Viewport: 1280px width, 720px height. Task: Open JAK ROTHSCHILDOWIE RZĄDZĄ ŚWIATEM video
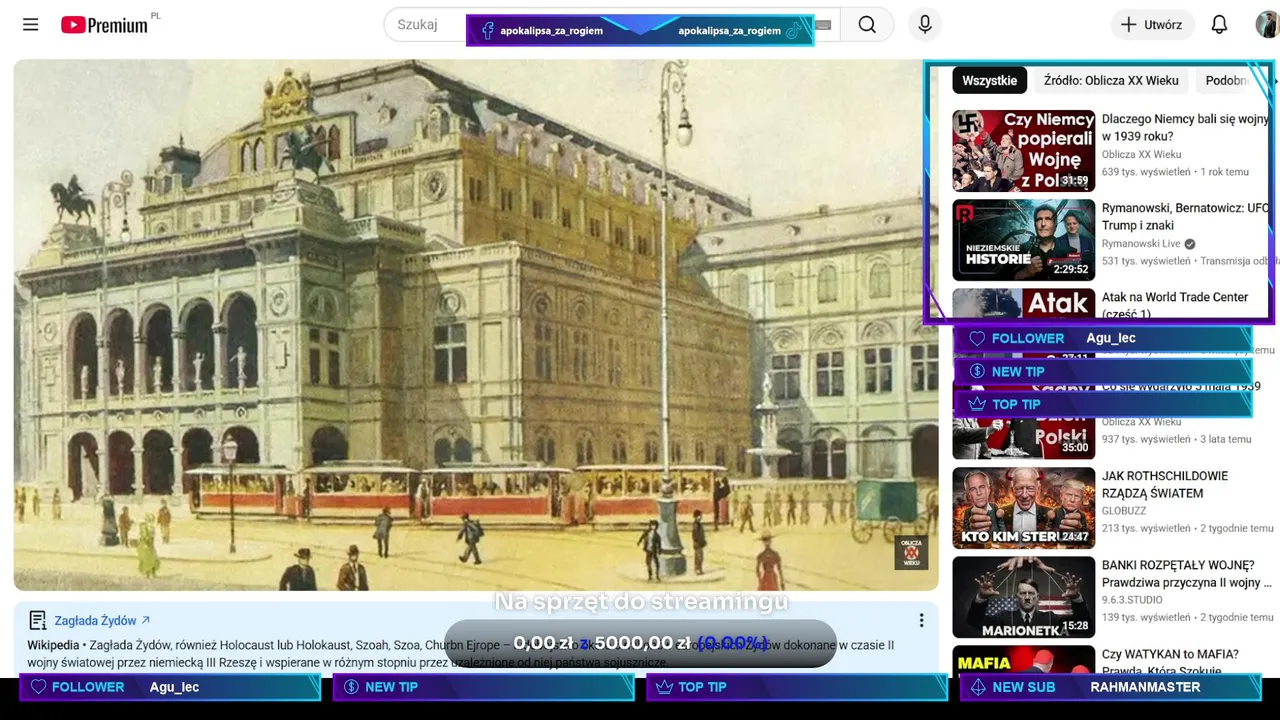click(x=1165, y=485)
